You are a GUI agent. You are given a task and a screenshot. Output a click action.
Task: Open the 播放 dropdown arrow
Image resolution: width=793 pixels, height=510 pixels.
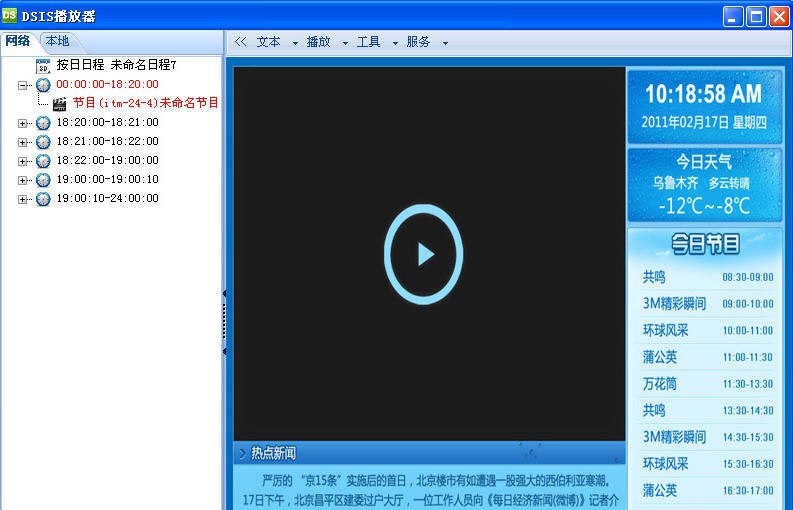coord(345,44)
